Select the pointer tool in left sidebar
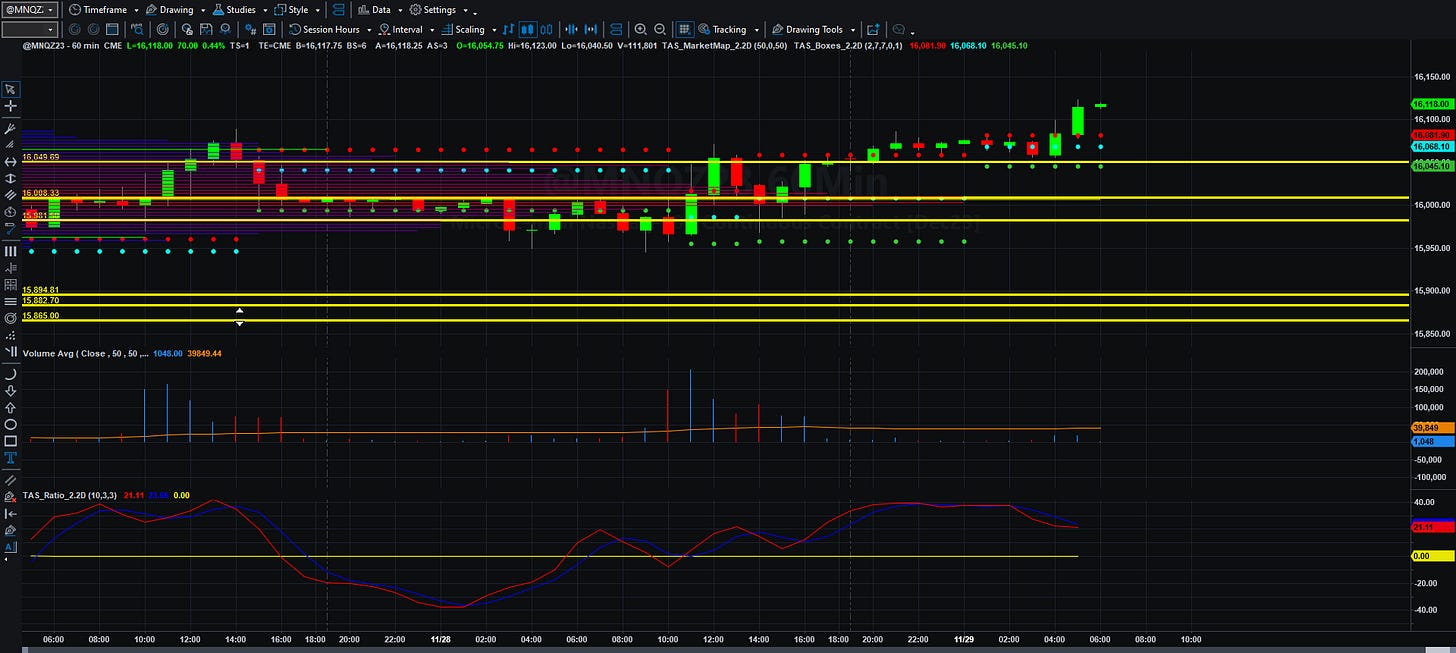 click(x=10, y=89)
